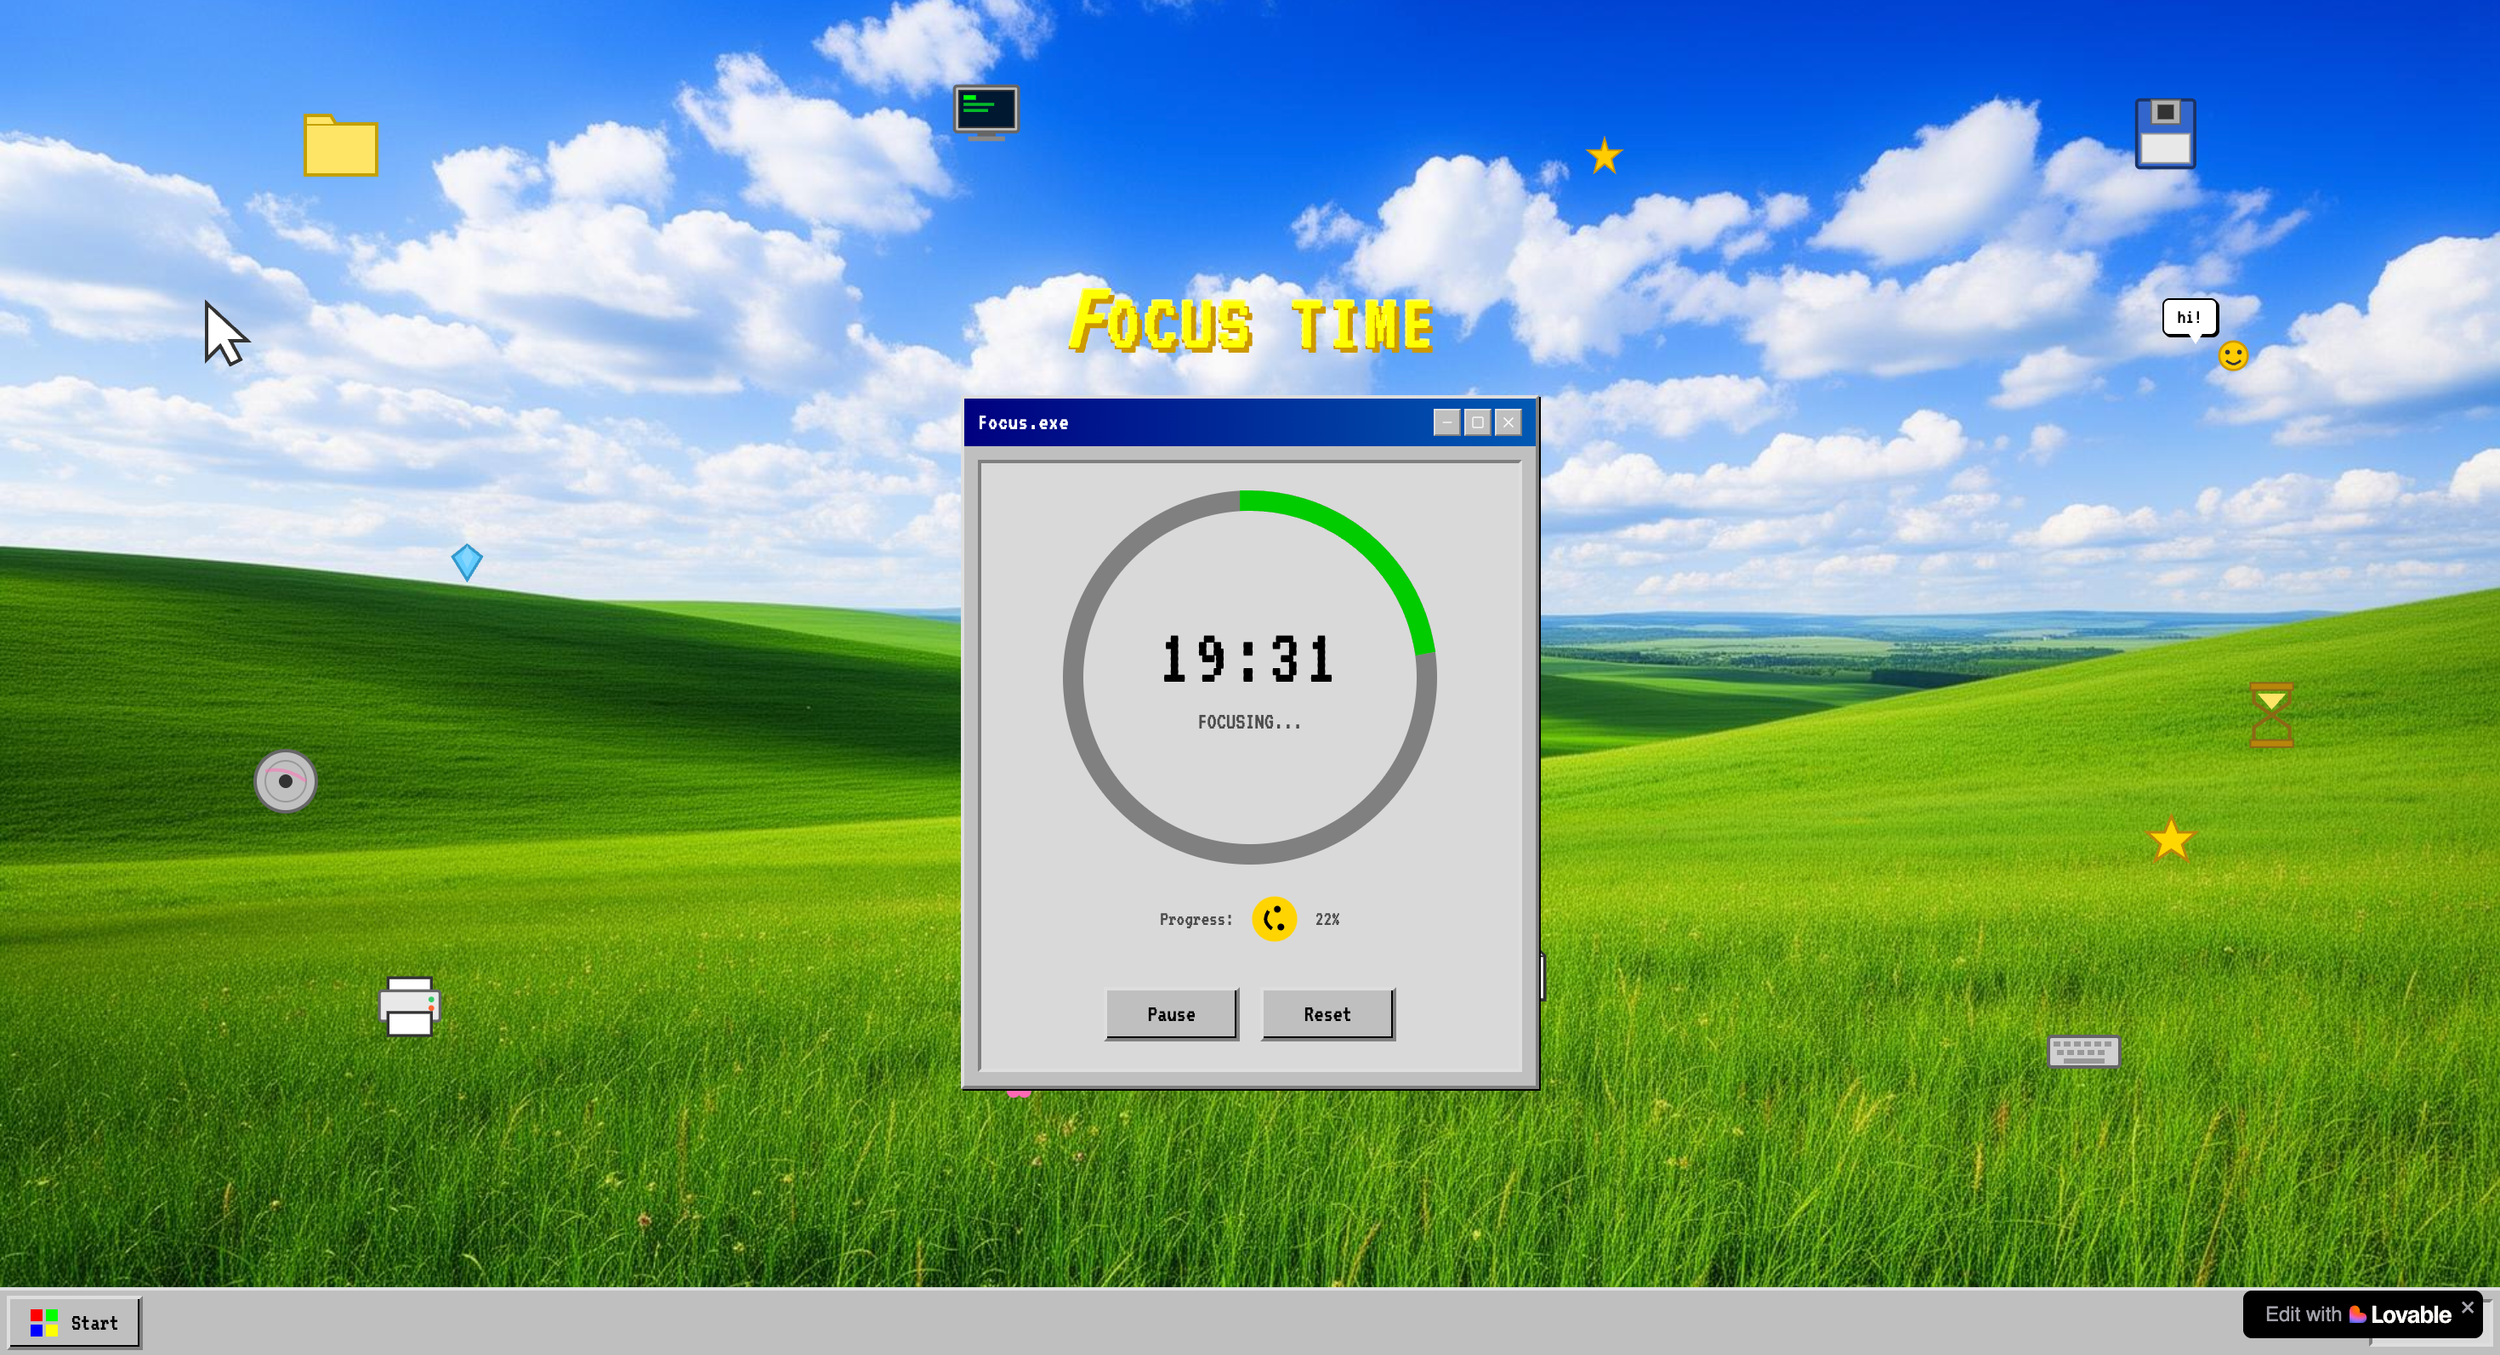Click the yellow progress face indicator
This screenshot has width=2500, height=1355.
click(1274, 918)
